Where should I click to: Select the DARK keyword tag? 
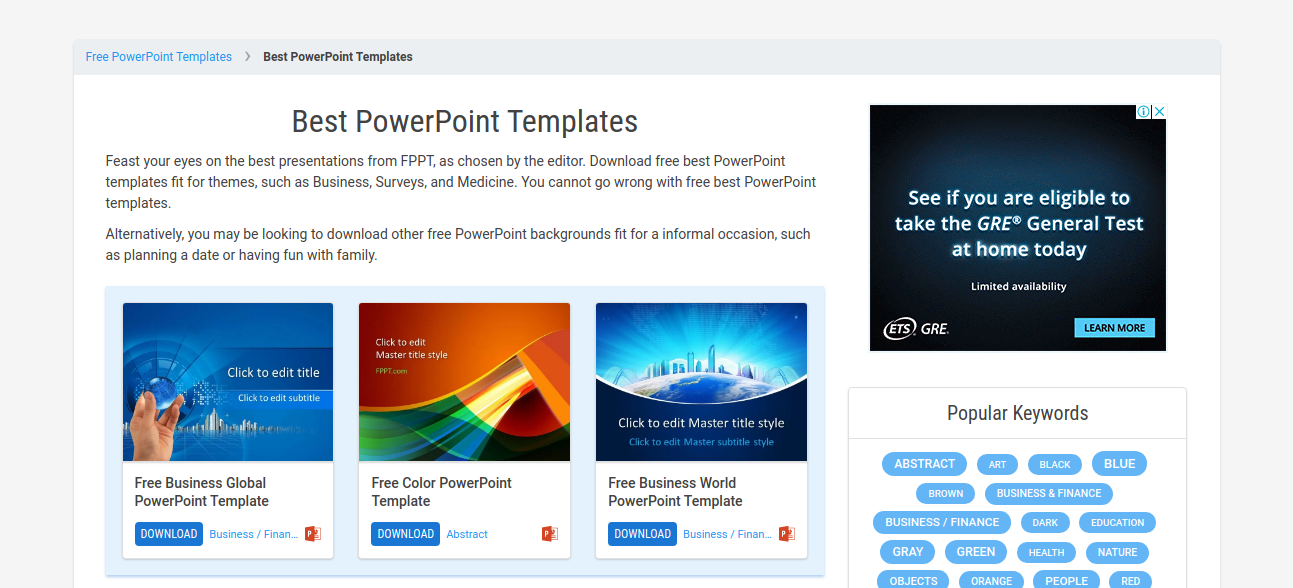click(x=1045, y=522)
